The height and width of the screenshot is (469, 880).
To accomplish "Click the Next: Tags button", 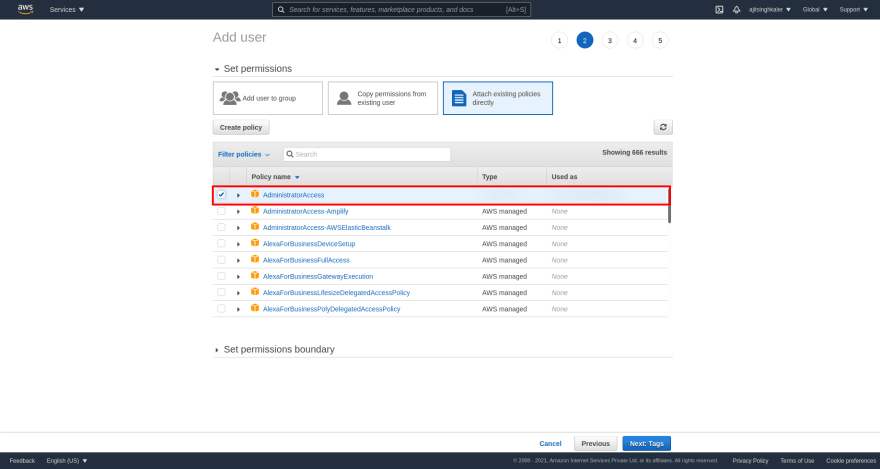I will pyautogui.click(x=647, y=443).
